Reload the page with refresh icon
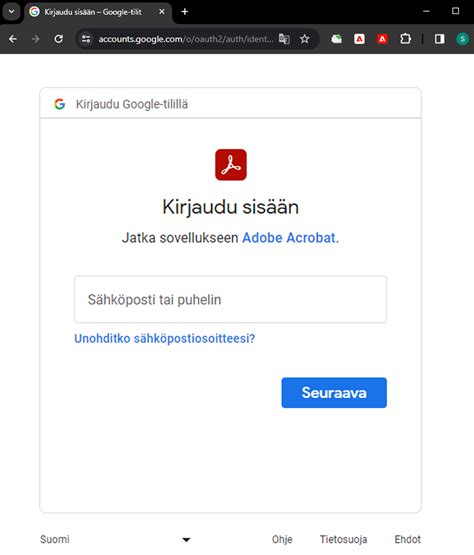Viewport: 474px width, 555px height. (x=59, y=39)
